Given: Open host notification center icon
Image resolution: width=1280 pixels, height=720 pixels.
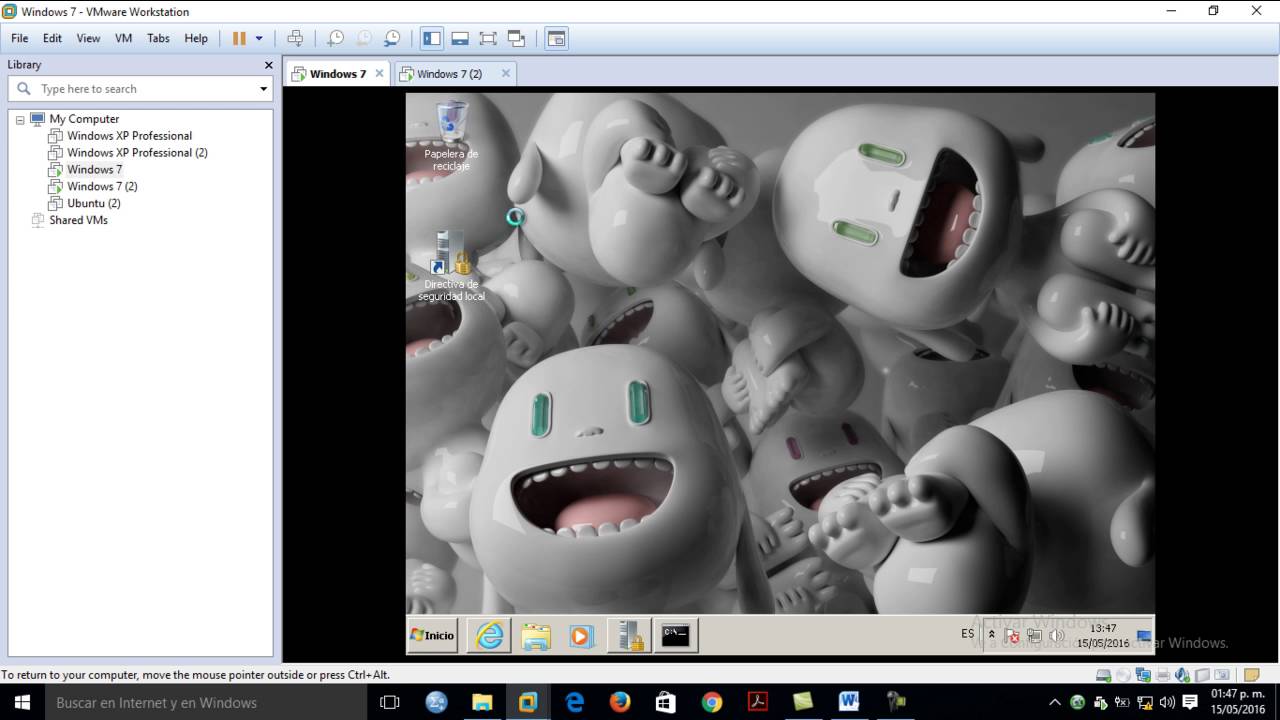Looking at the screenshot, I should (x=1190, y=702).
